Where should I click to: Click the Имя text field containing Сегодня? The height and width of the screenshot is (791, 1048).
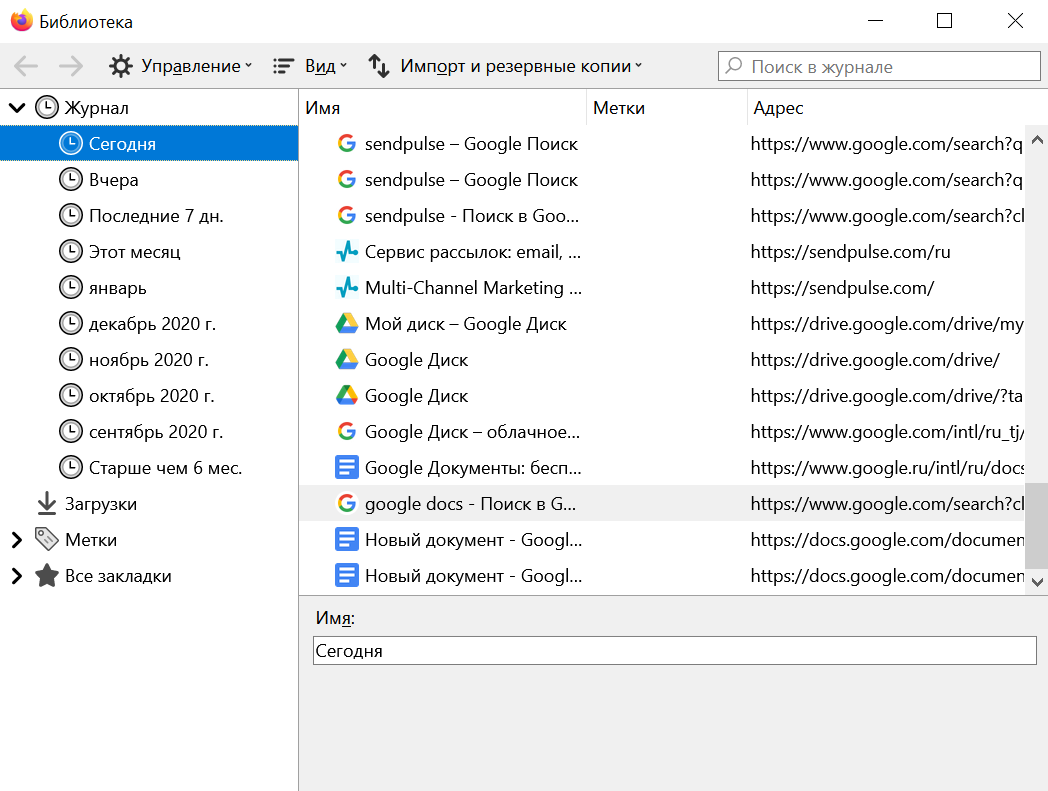tap(674, 651)
